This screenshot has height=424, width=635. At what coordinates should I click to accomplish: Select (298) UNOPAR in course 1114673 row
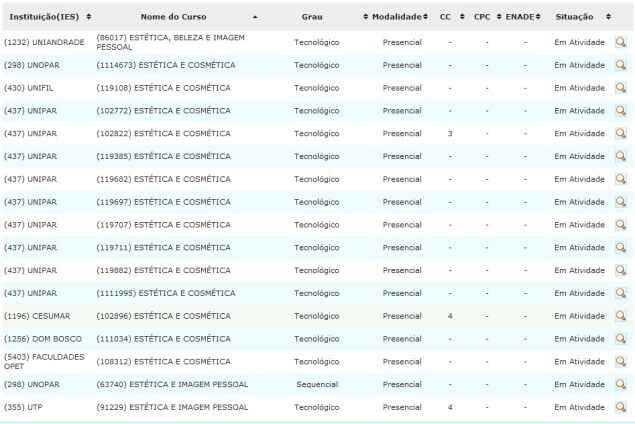coord(32,65)
